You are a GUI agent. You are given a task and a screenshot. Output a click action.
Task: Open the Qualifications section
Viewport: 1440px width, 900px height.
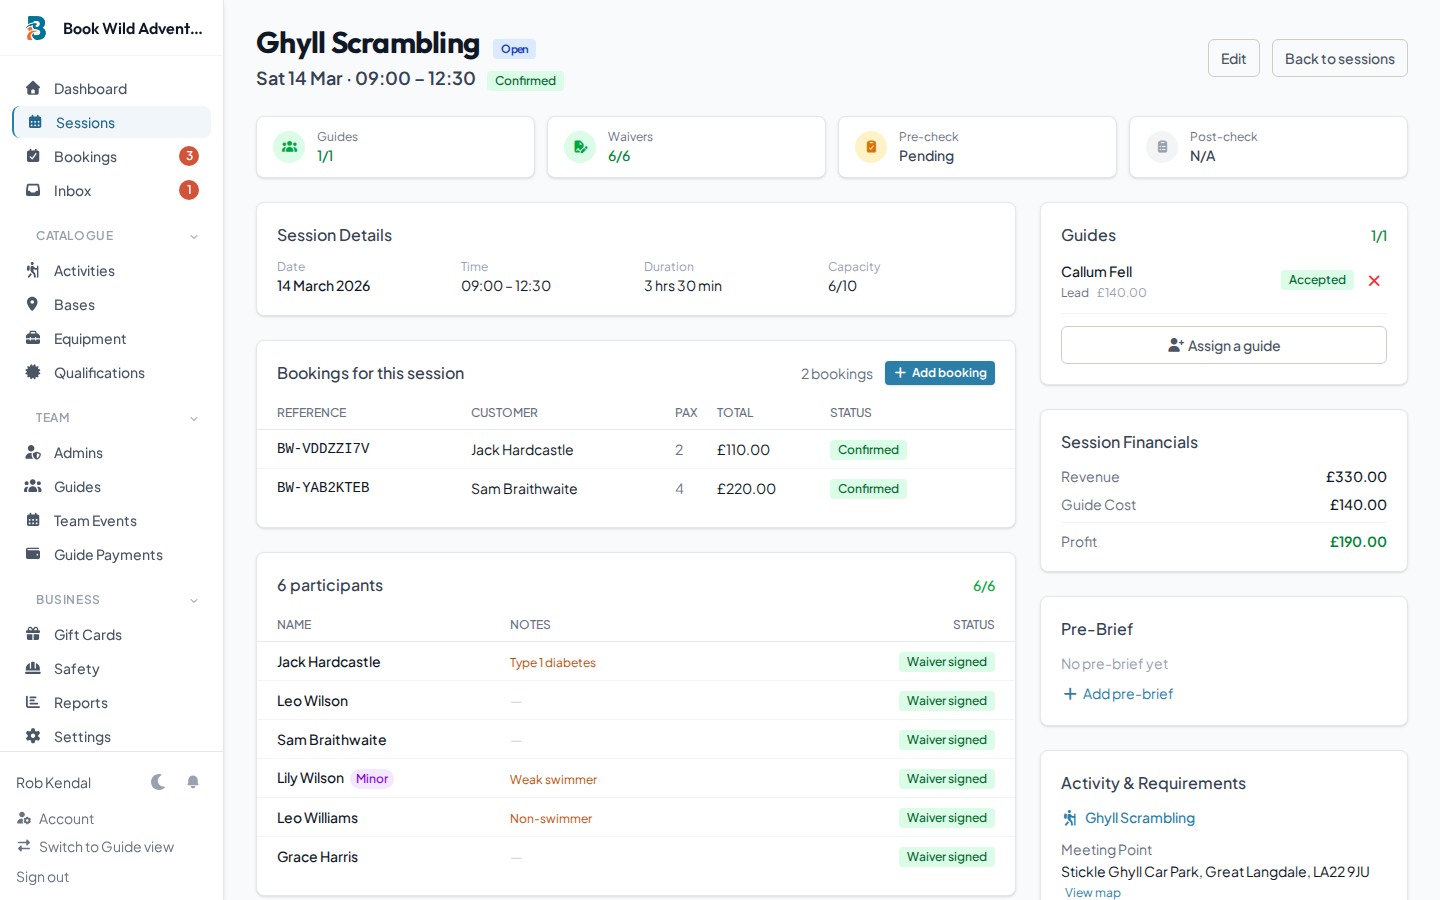(x=100, y=372)
